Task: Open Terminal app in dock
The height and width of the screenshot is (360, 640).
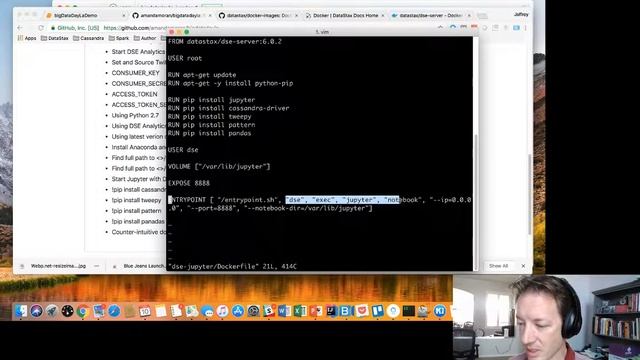Action: point(408,311)
